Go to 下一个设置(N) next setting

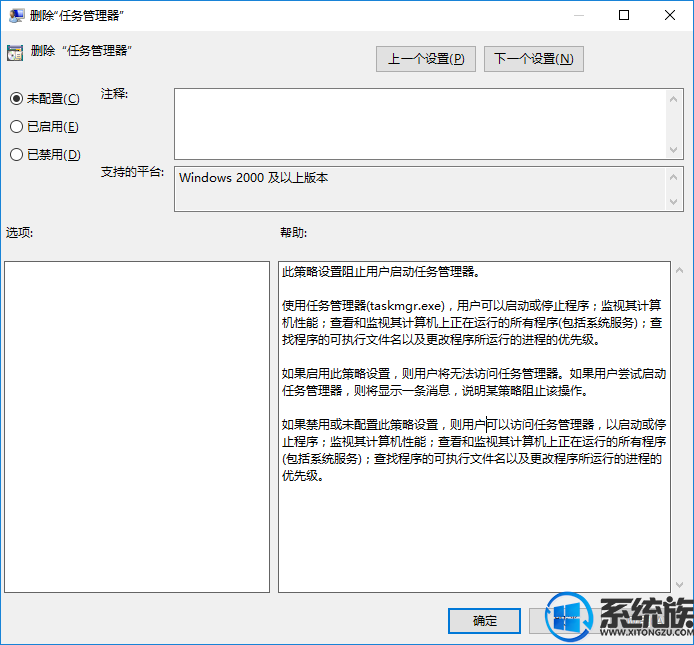click(534, 59)
